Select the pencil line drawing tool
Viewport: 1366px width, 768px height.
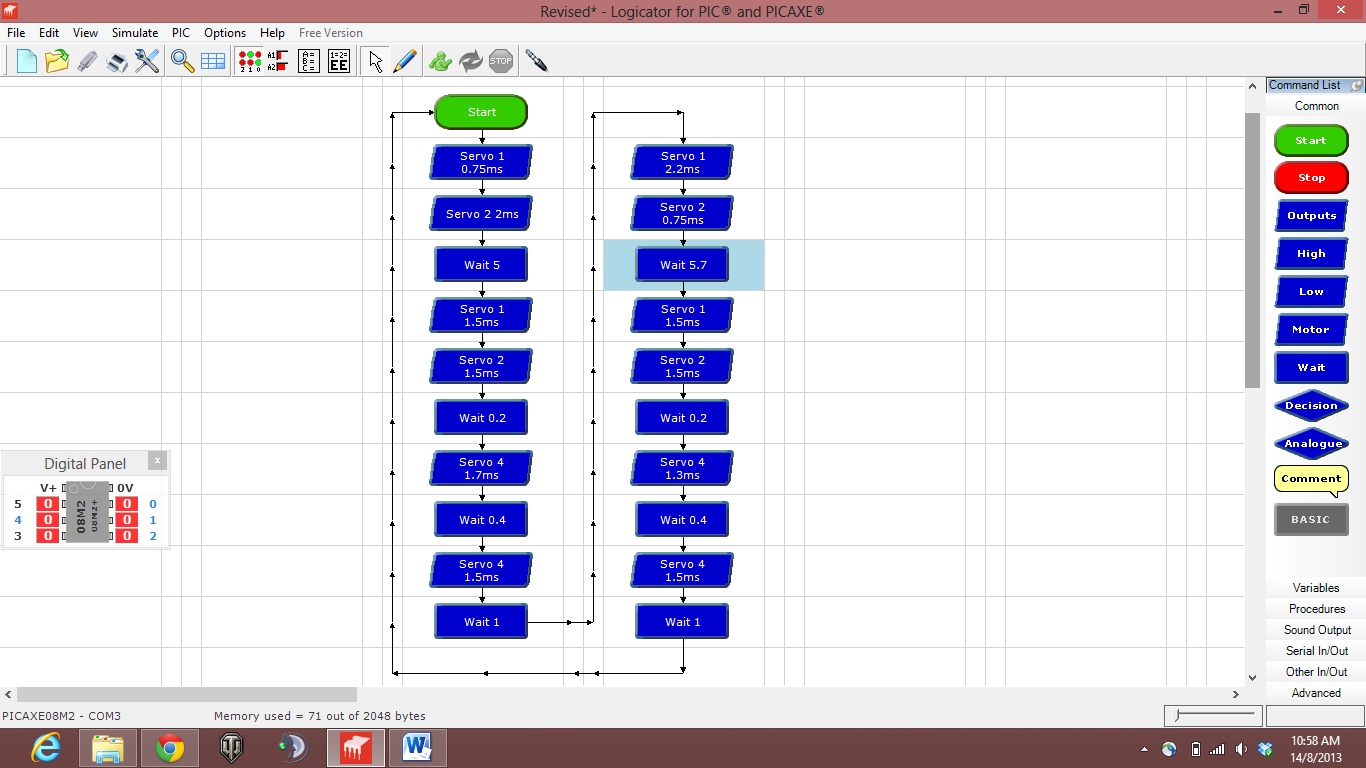click(405, 61)
